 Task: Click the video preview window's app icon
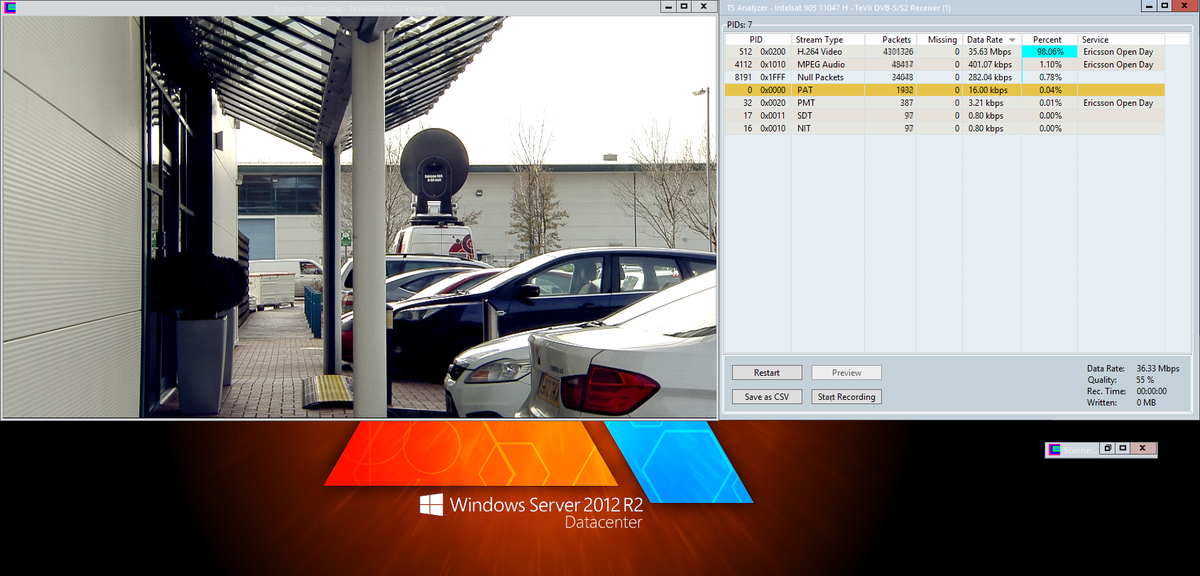[x=10, y=7]
